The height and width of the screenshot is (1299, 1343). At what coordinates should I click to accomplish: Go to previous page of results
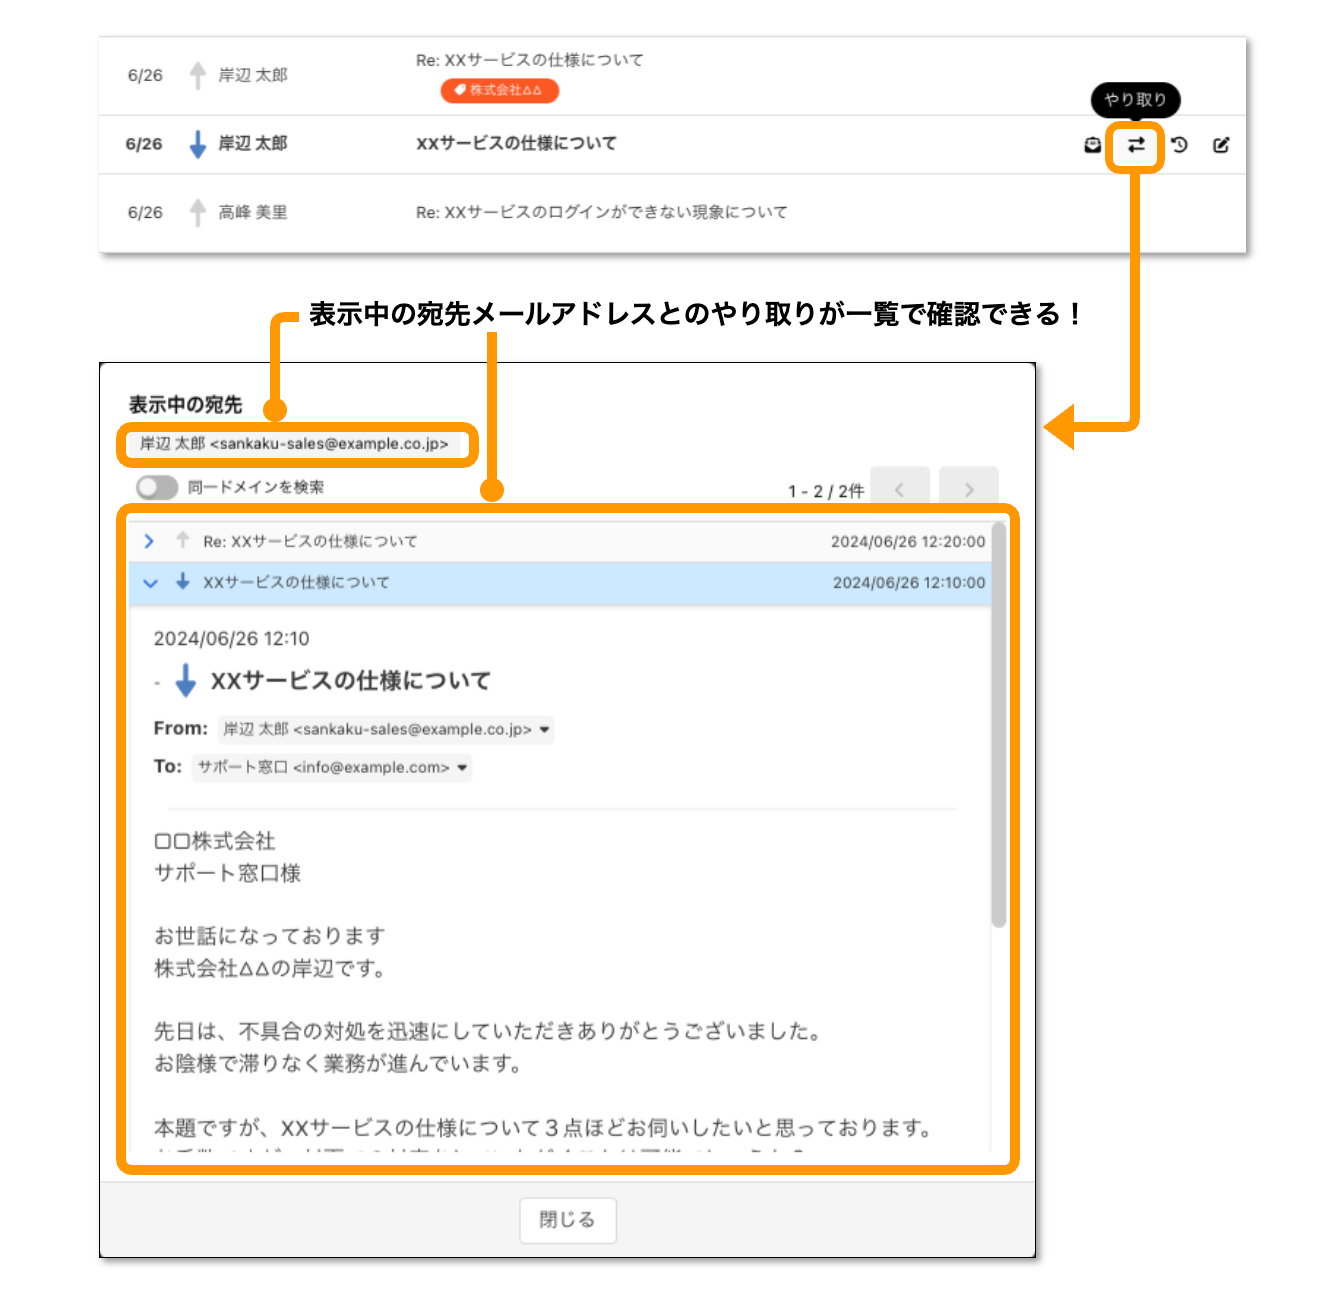900,489
